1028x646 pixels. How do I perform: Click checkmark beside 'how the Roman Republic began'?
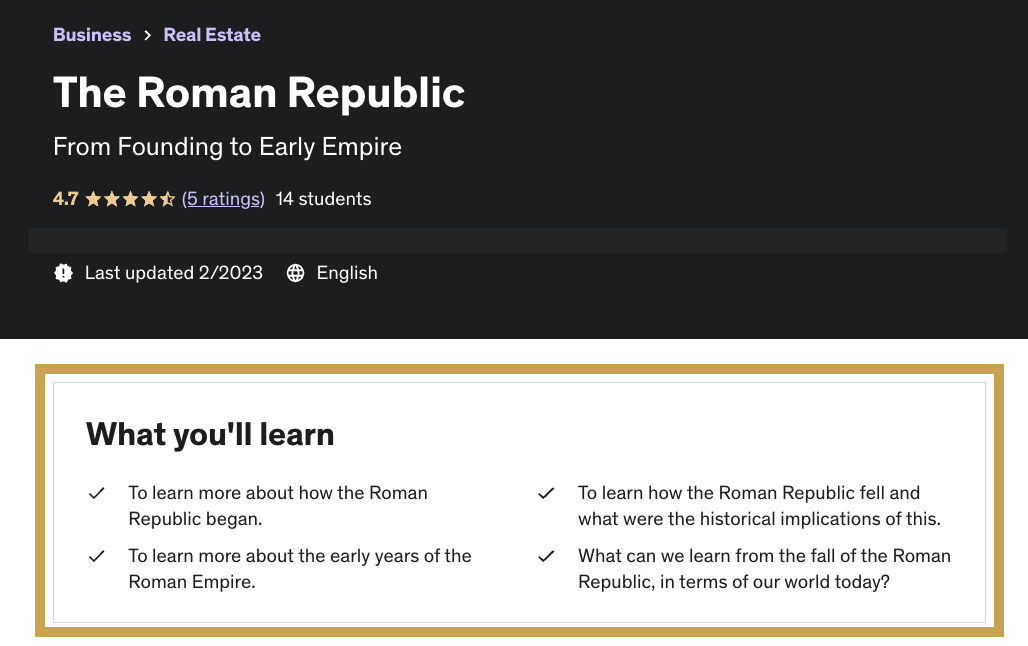97,493
